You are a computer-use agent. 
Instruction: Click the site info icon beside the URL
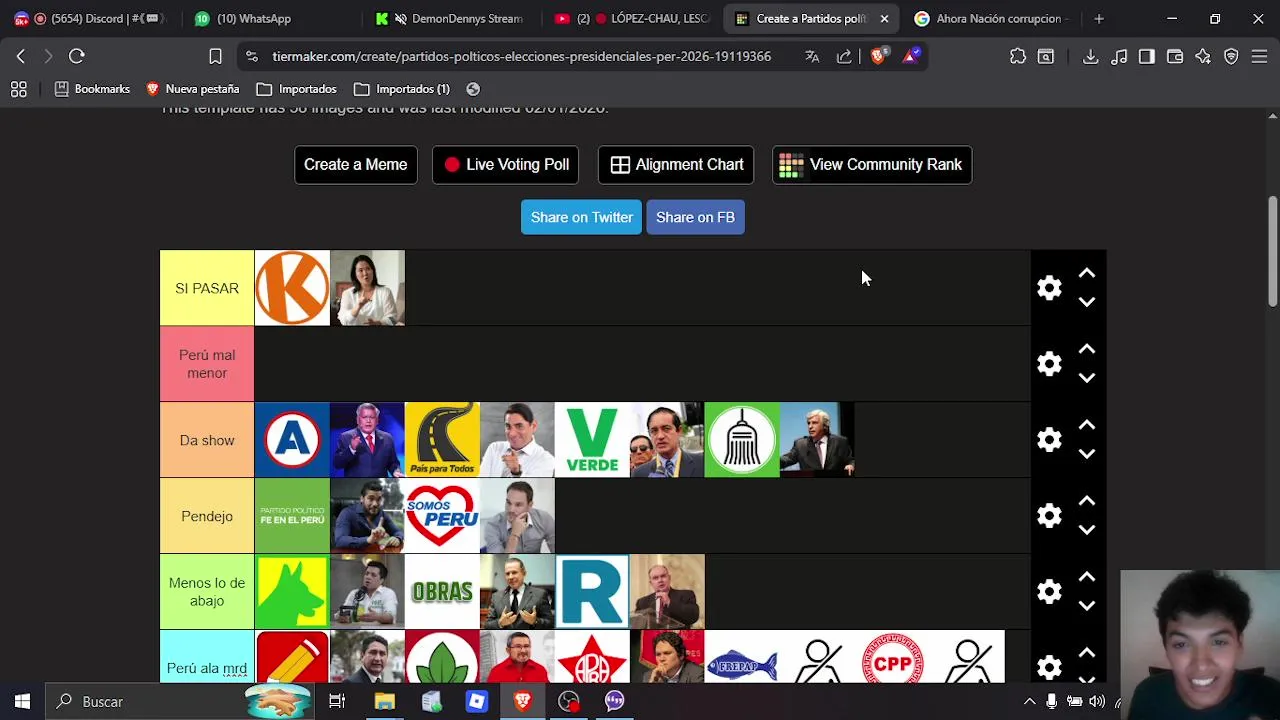pyautogui.click(x=251, y=56)
